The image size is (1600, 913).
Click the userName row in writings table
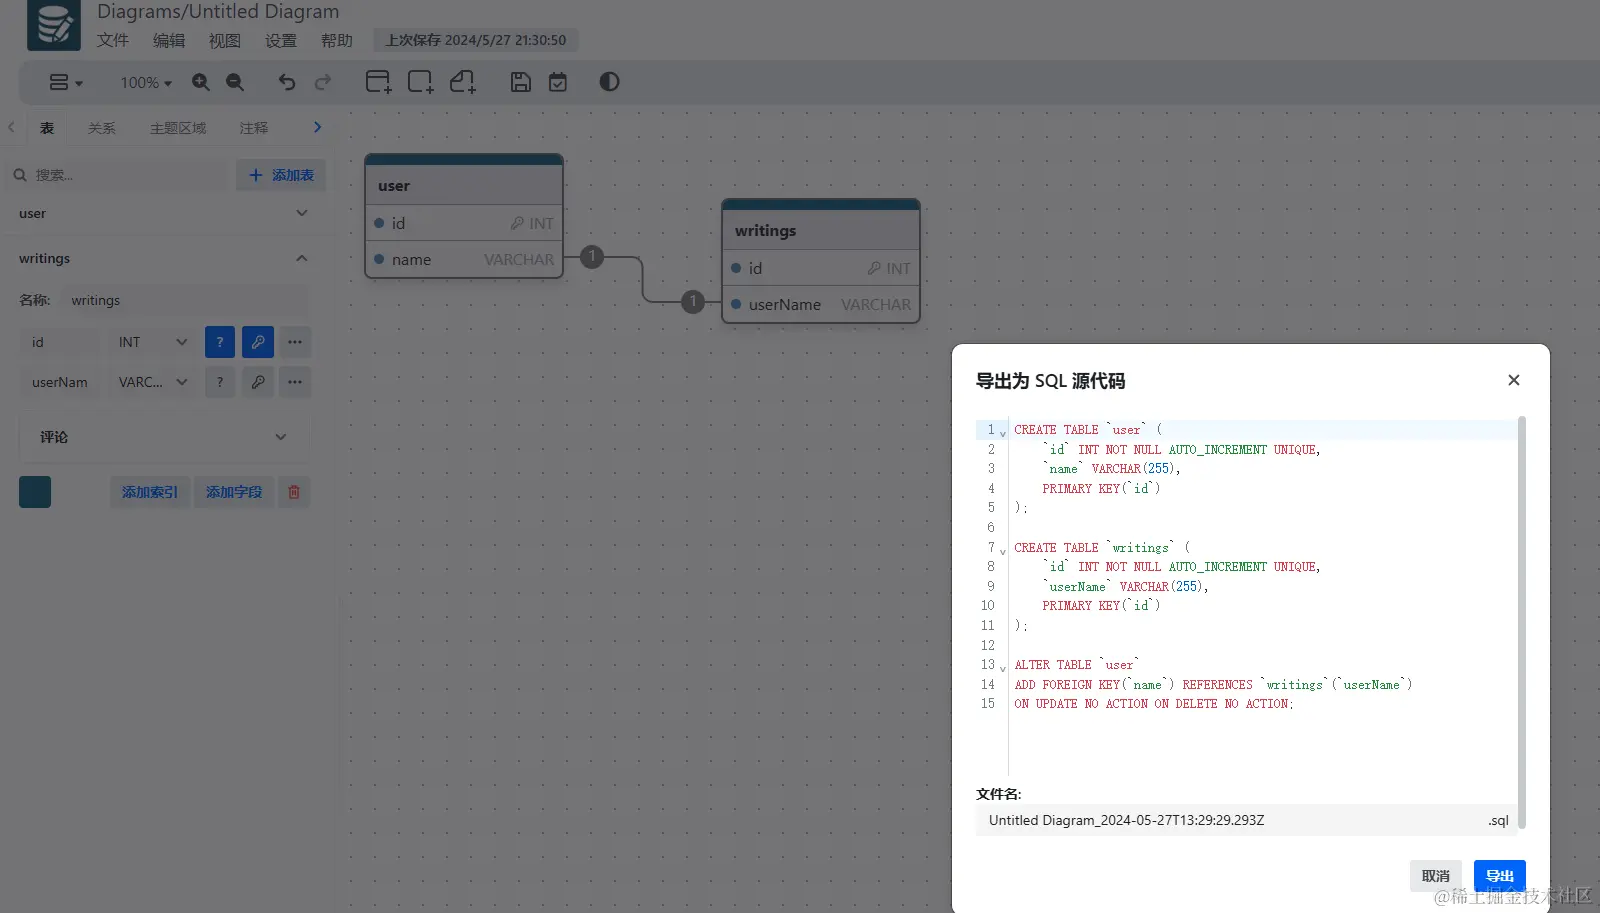pyautogui.click(x=821, y=304)
